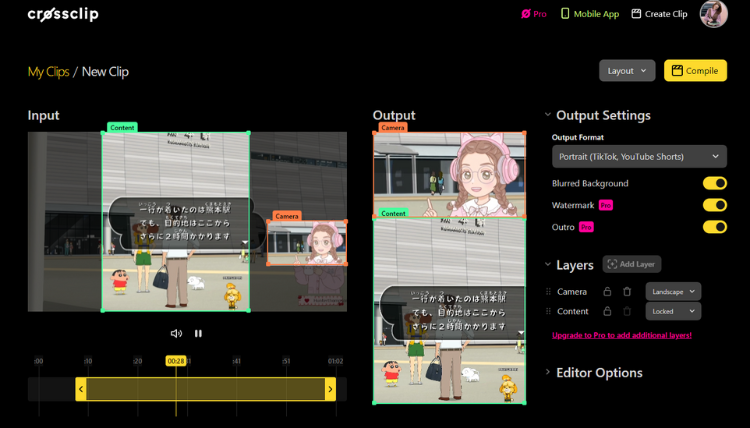Click the Pro badge beside Outro
Screen dimensions: 750x428
(x=586, y=227)
